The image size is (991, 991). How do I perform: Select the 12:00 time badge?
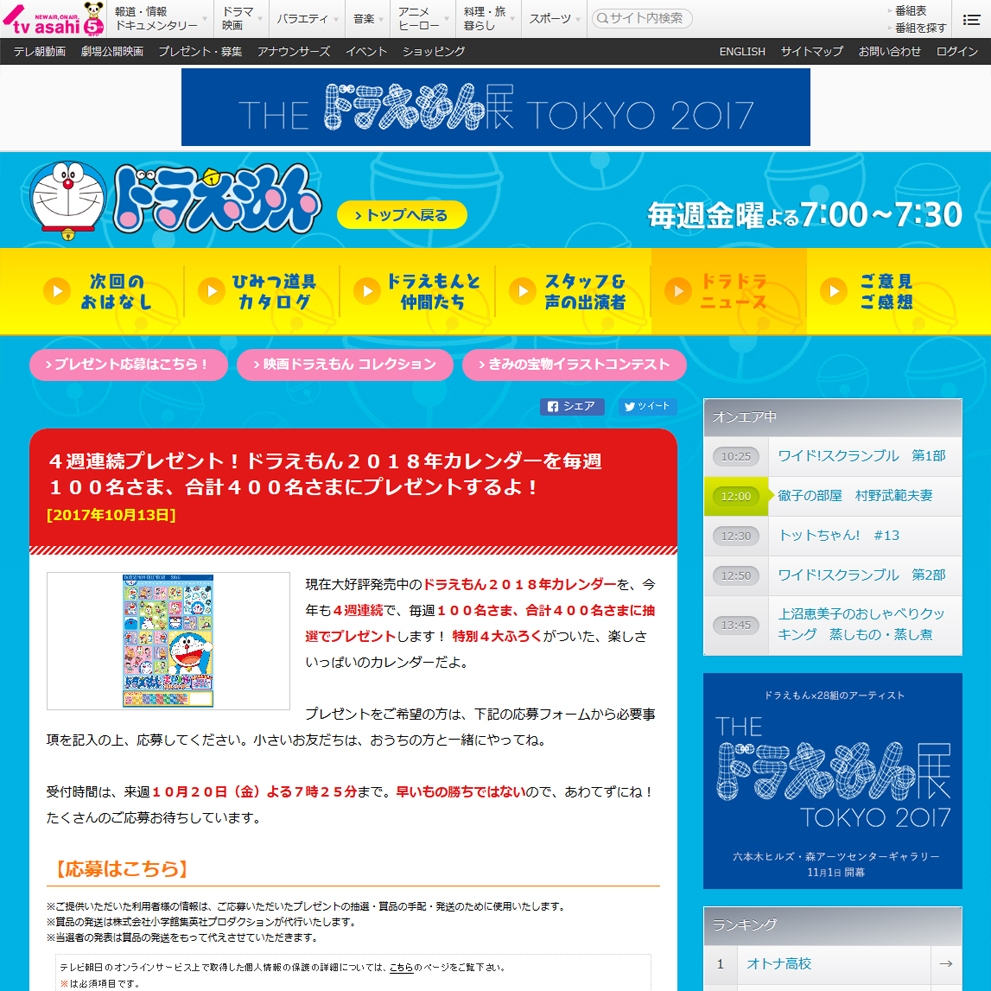coord(736,496)
